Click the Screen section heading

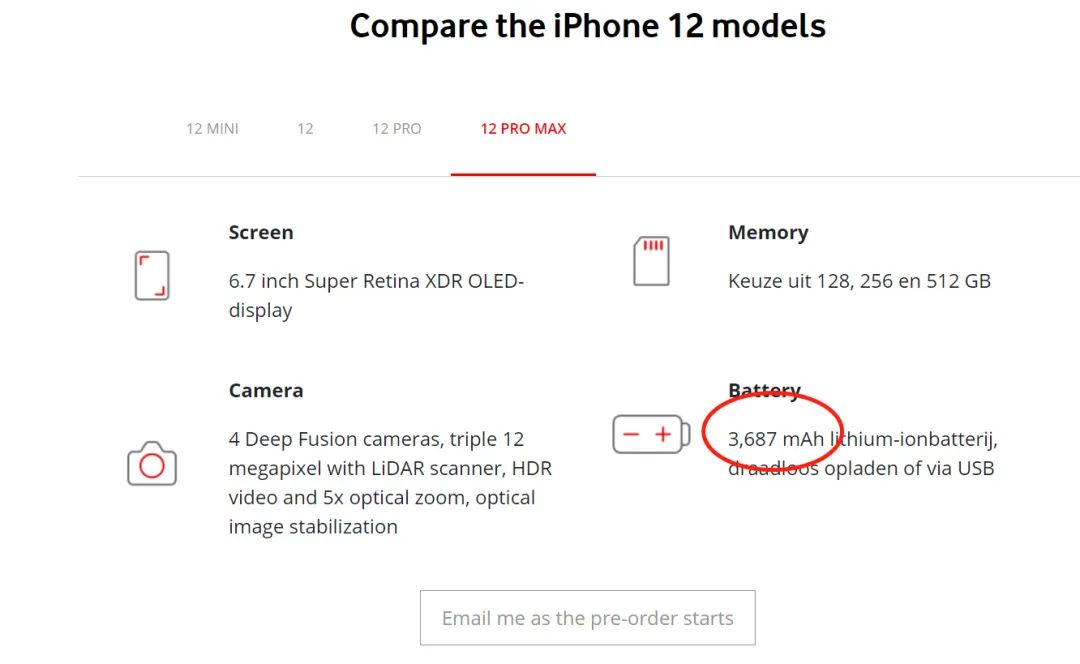[x=261, y=232]
